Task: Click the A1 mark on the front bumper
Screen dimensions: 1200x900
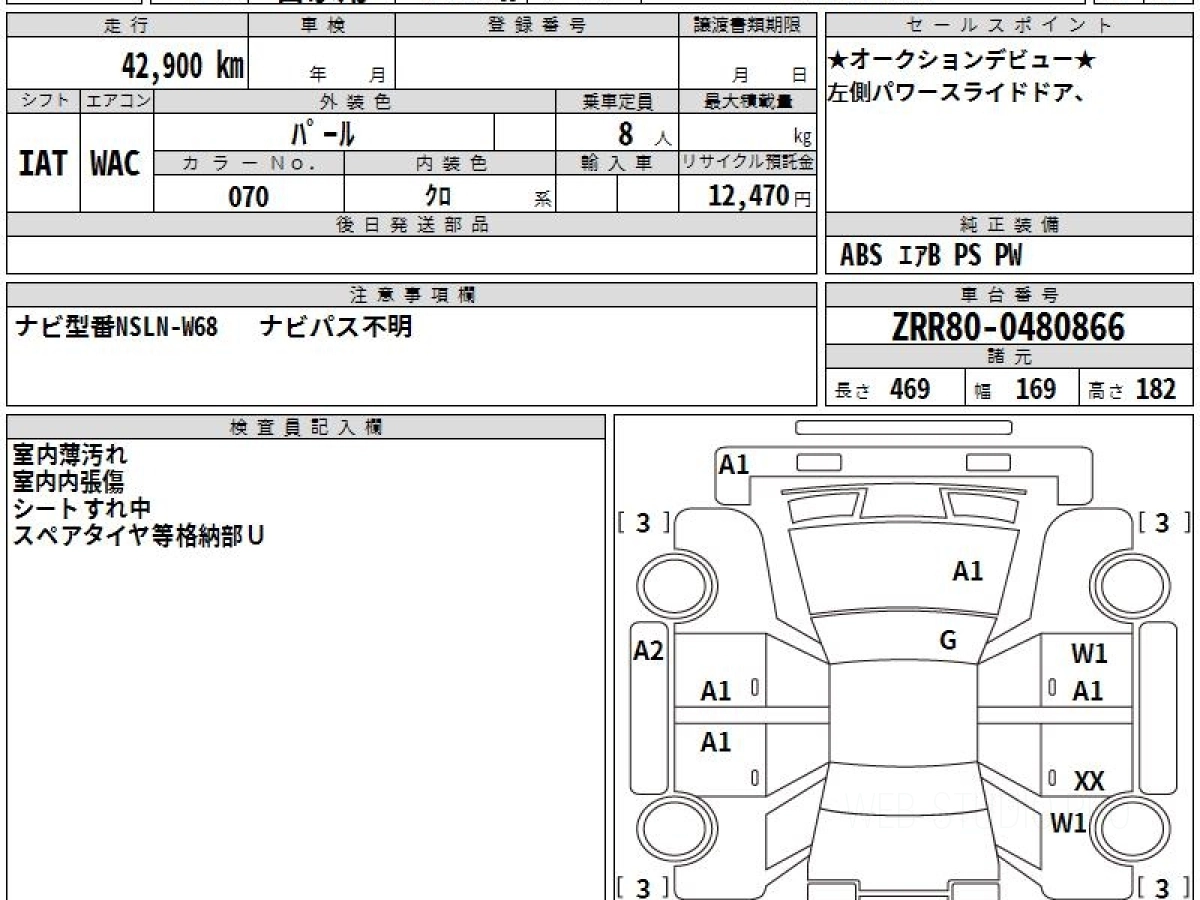Action: tap(734, 464)
